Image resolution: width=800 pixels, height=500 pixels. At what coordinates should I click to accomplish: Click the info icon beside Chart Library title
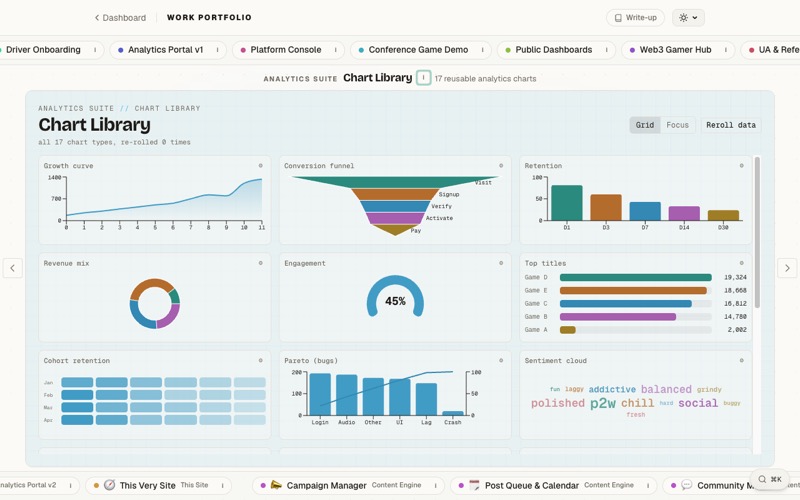(x=423, y=78)
